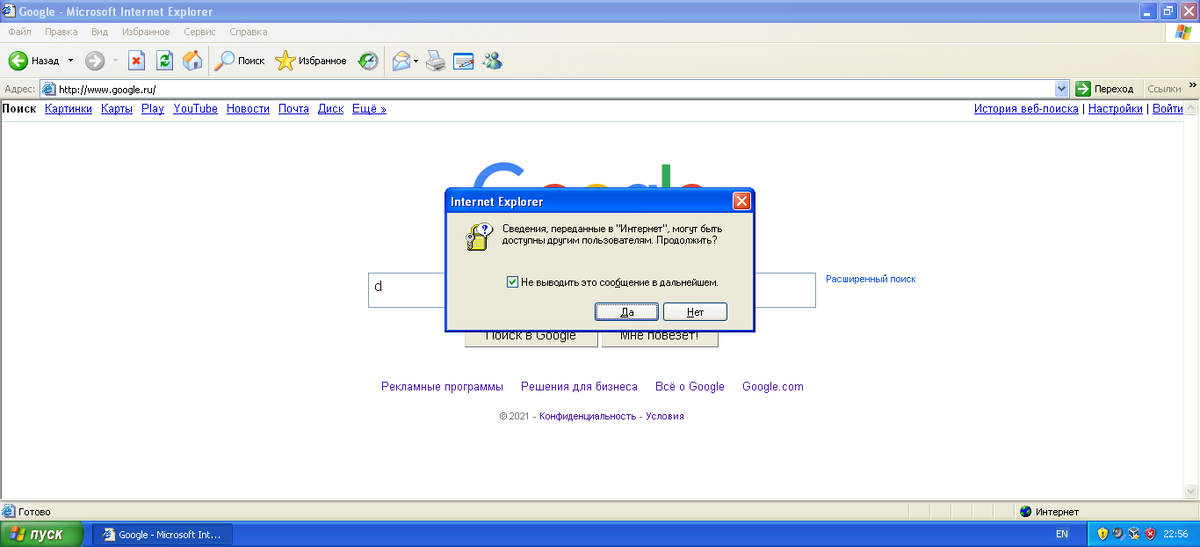Close the Internet Explorer dialog with X
Image resolution: width=1200 pixels, height=547 pixels.
(741, 201)
